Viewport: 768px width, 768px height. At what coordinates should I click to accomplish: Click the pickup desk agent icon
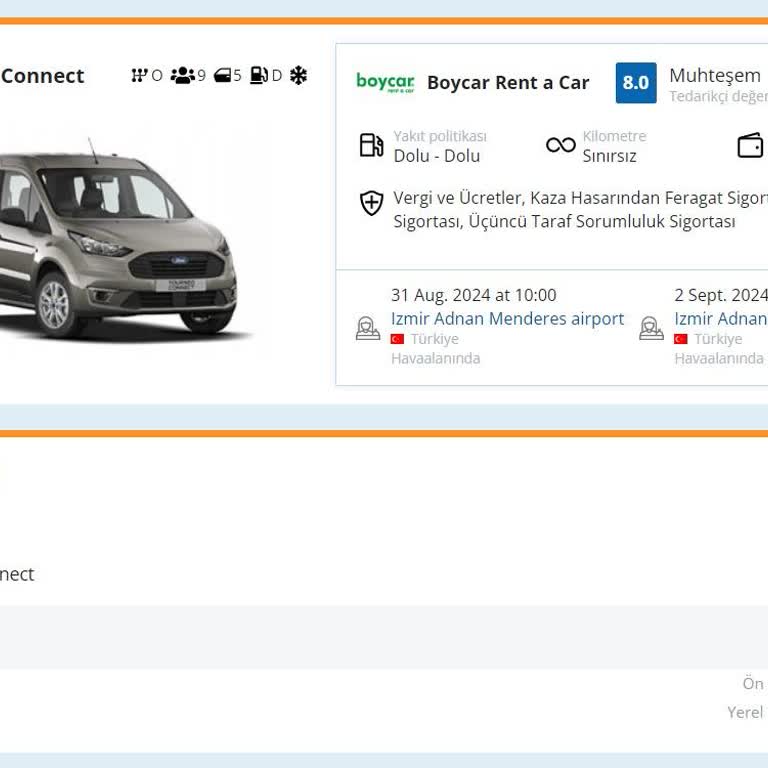[368, 328]
